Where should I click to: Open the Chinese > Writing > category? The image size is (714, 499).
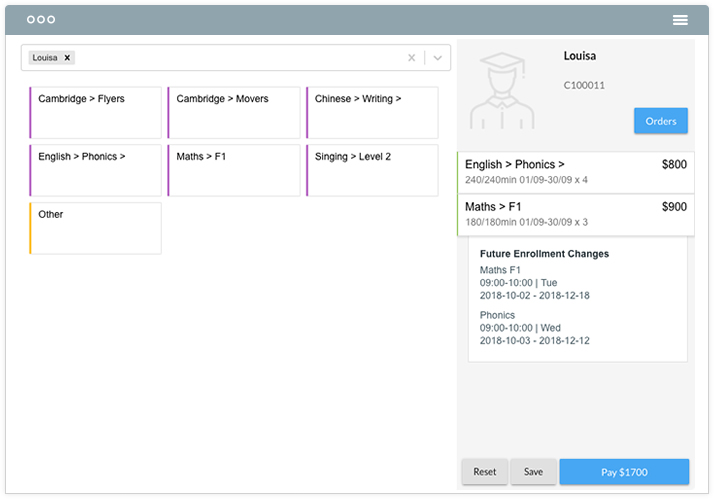point(372,112)
